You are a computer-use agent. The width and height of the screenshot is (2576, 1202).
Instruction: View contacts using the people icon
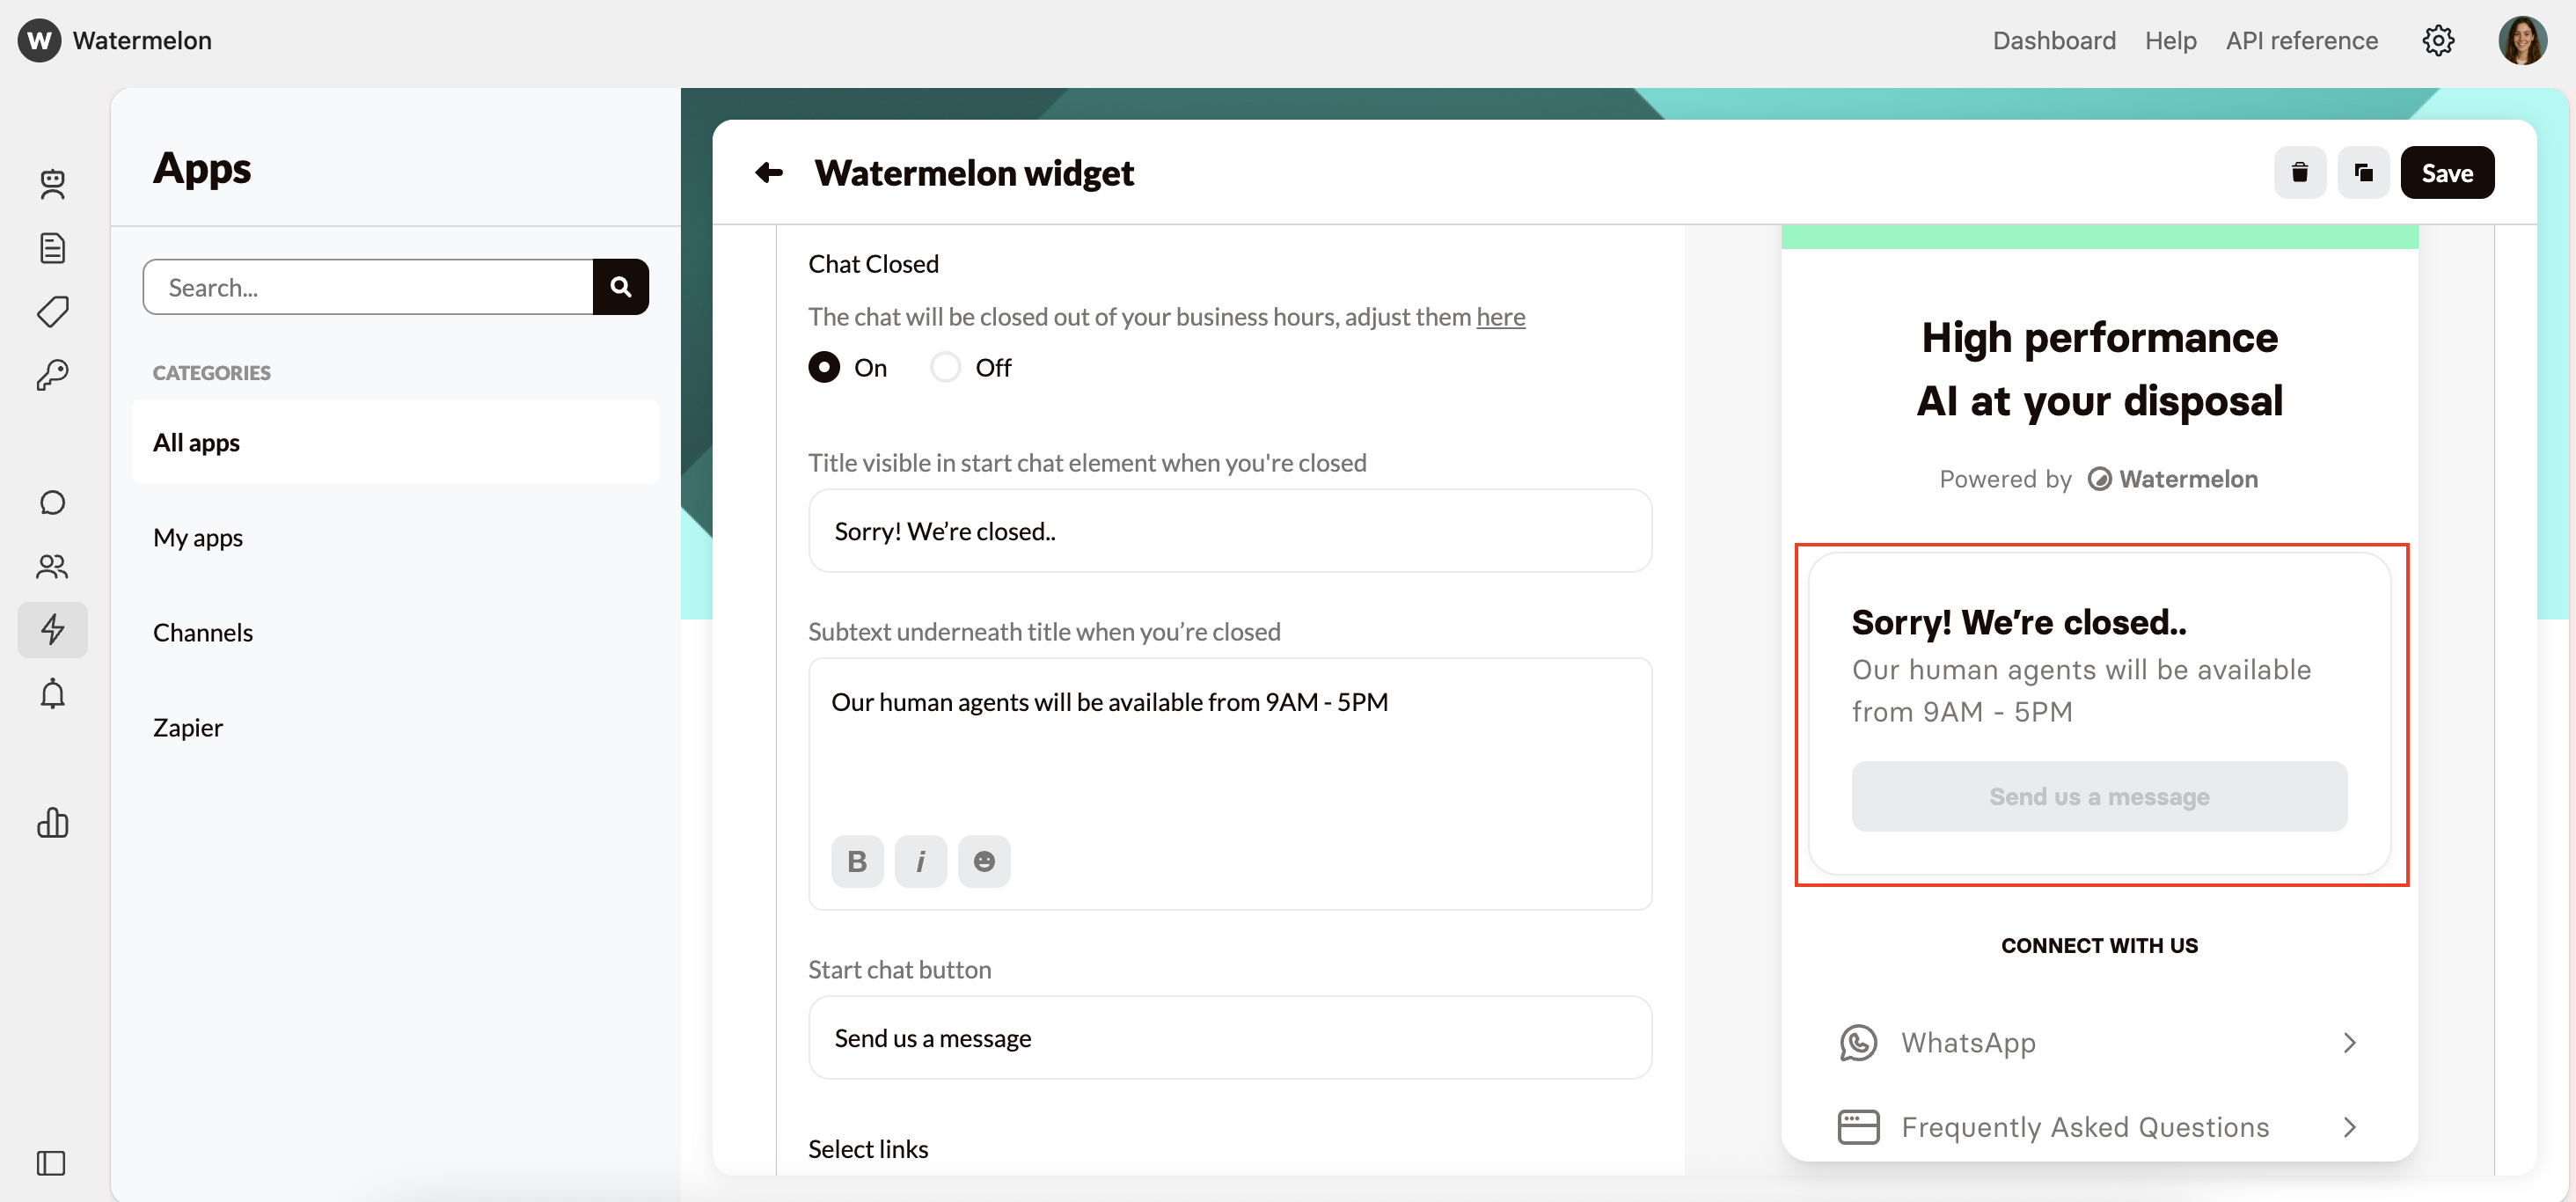(x=52, y=566)
